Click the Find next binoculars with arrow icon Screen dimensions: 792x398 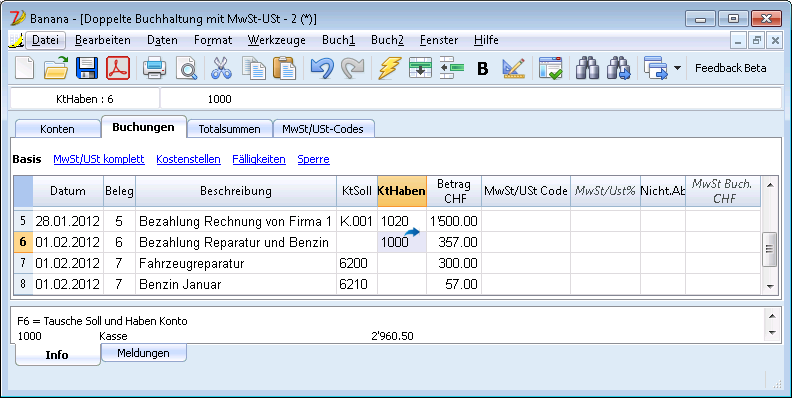click(619, 68)
